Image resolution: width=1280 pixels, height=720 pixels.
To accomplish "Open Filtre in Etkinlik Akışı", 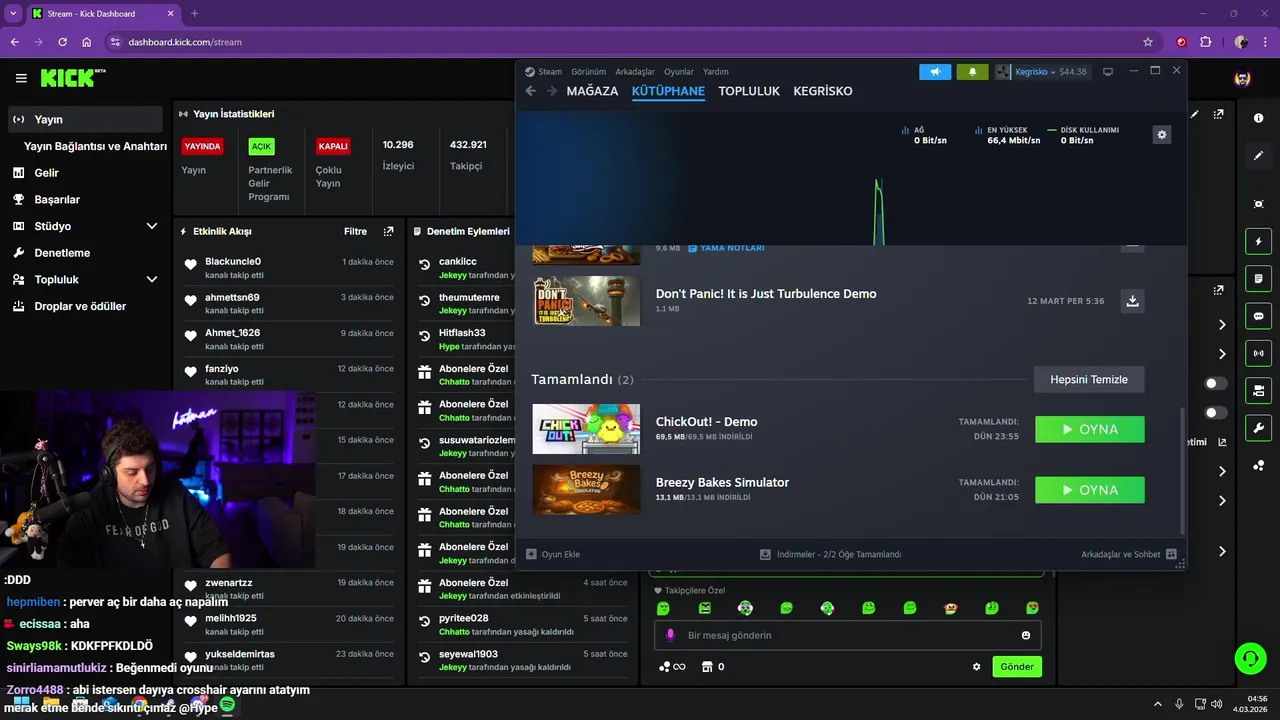I will click(x=356, y=231).
